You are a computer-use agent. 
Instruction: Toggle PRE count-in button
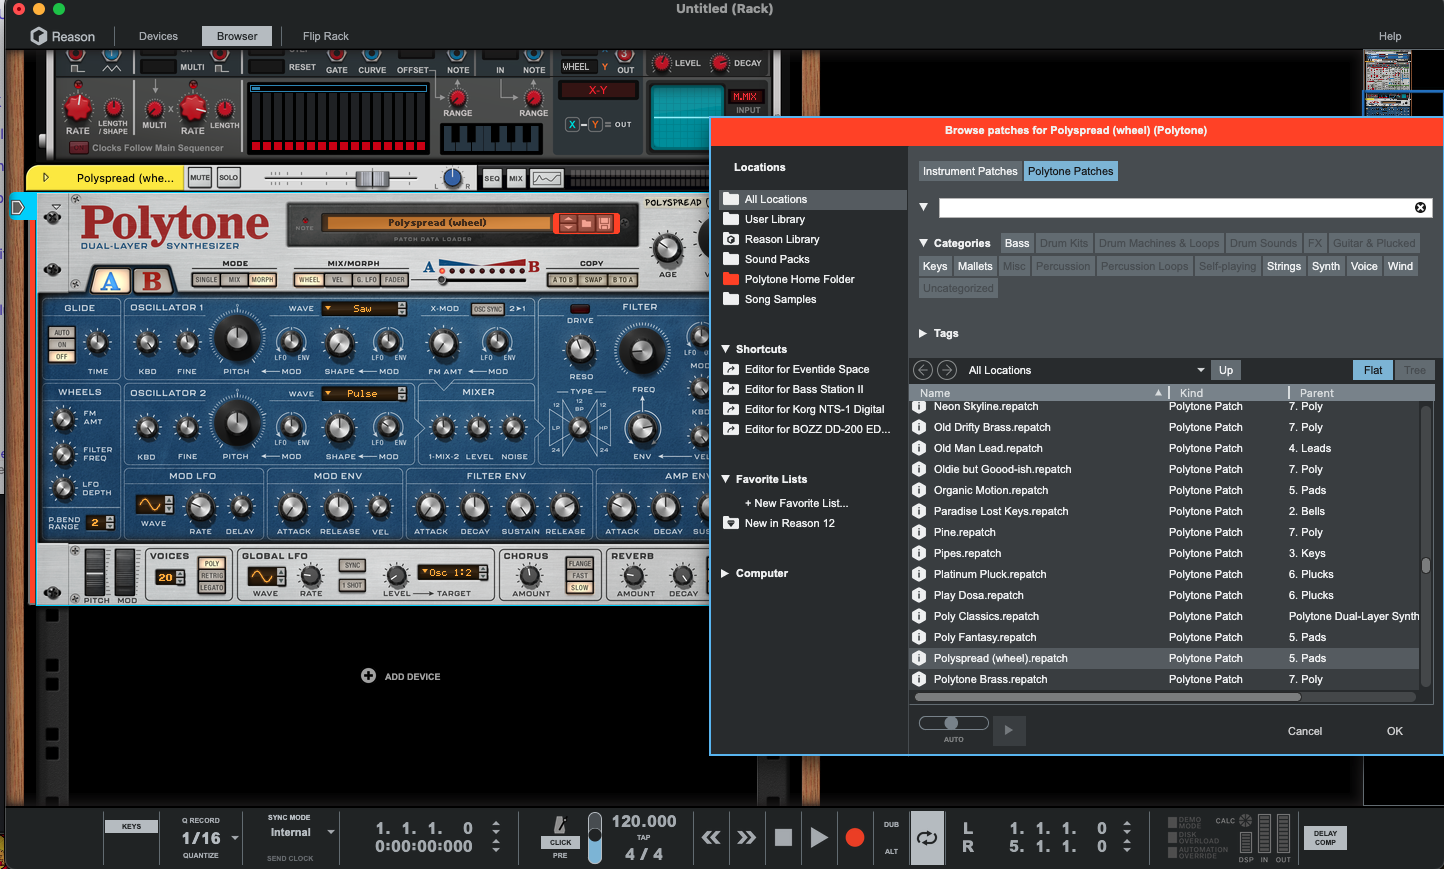coord(560,855)
